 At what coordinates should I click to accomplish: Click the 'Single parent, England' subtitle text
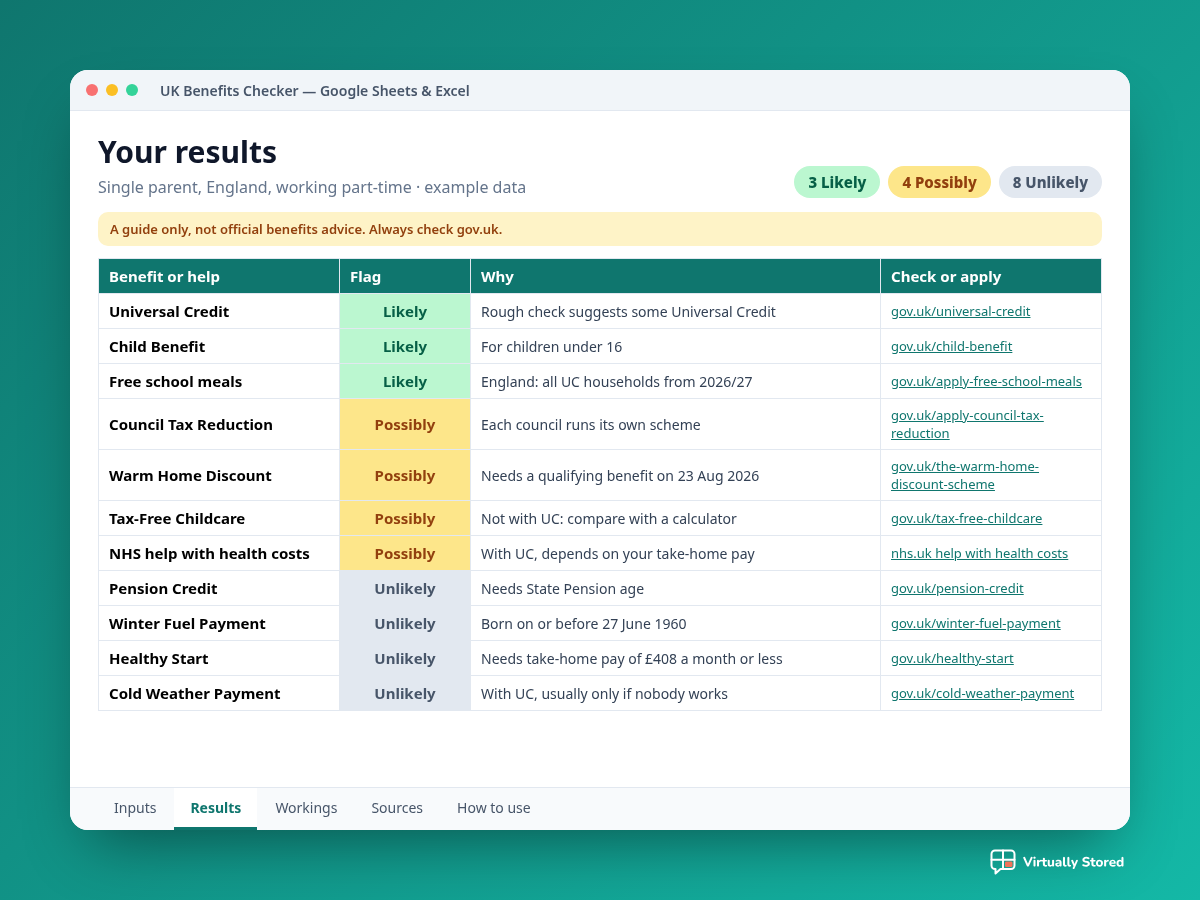point(312,187)
